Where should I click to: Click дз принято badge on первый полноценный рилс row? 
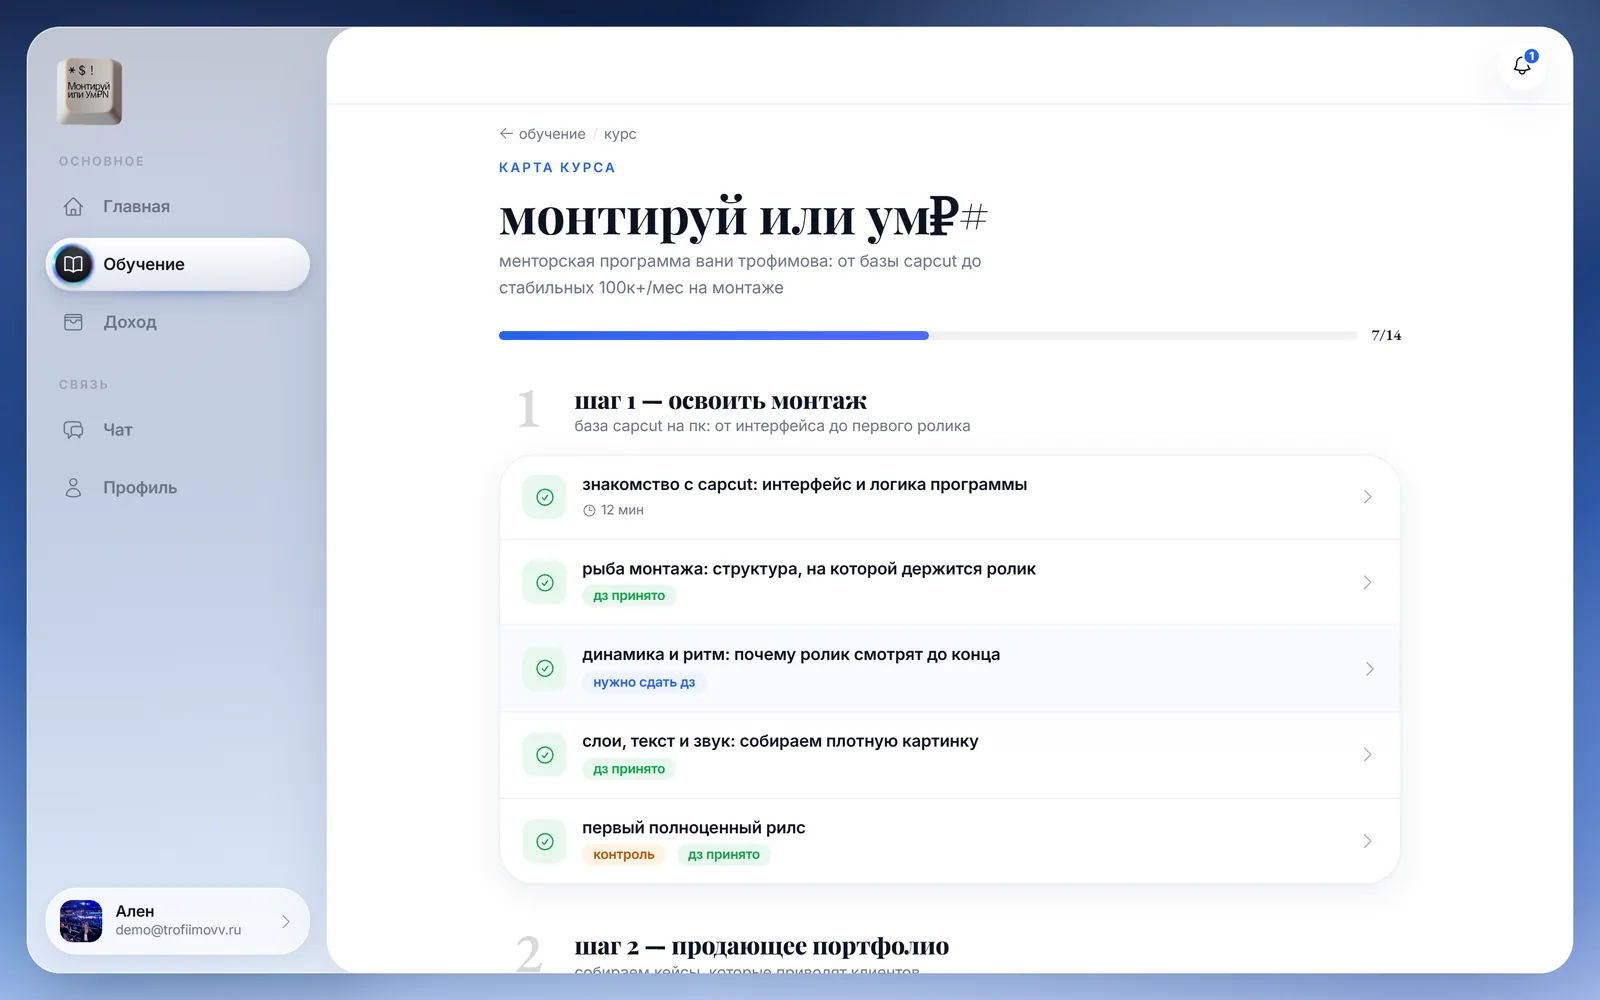(x=724, y=854)
